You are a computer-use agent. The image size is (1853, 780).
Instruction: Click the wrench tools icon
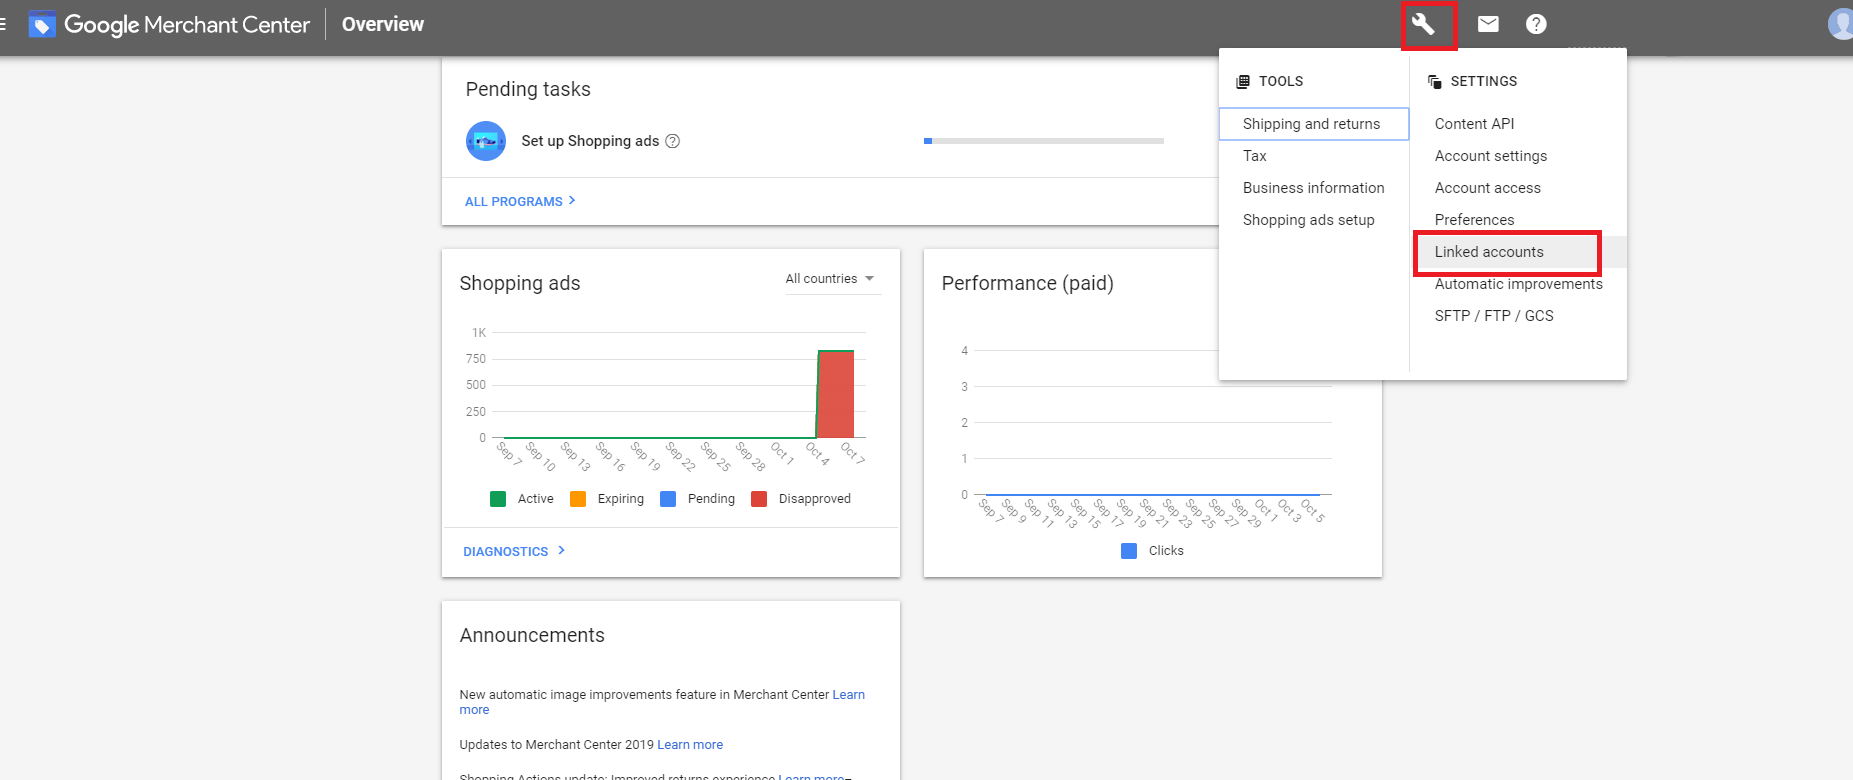click(x=1424, y=24)
